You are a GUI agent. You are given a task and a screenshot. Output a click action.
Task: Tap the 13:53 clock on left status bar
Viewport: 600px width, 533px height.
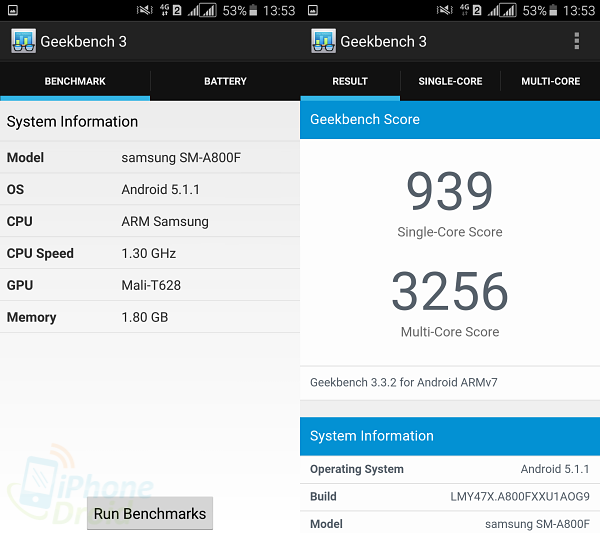(279, 10)
